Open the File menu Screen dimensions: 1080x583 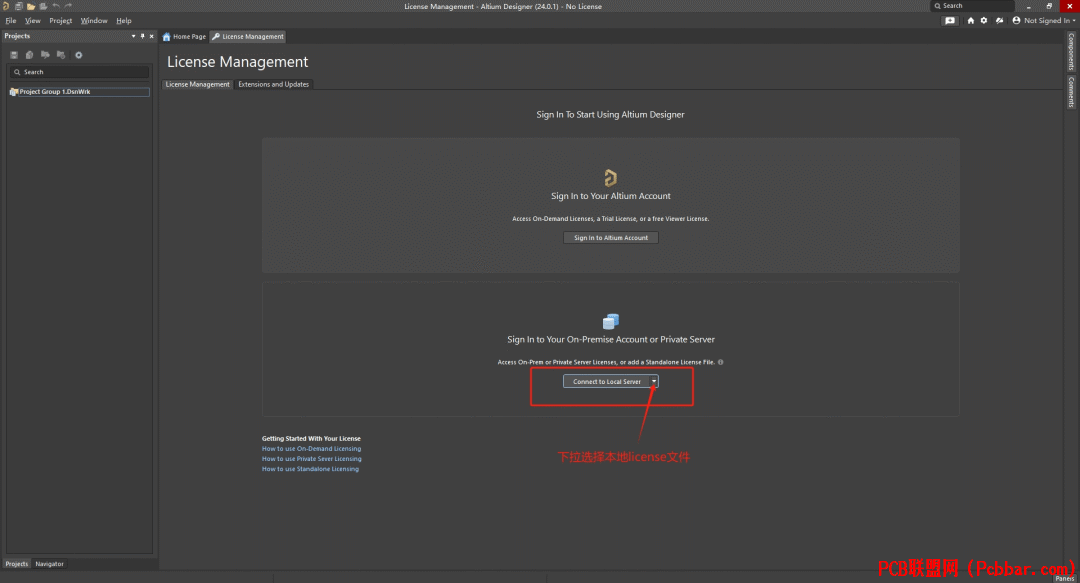click(x=11, y=21)
